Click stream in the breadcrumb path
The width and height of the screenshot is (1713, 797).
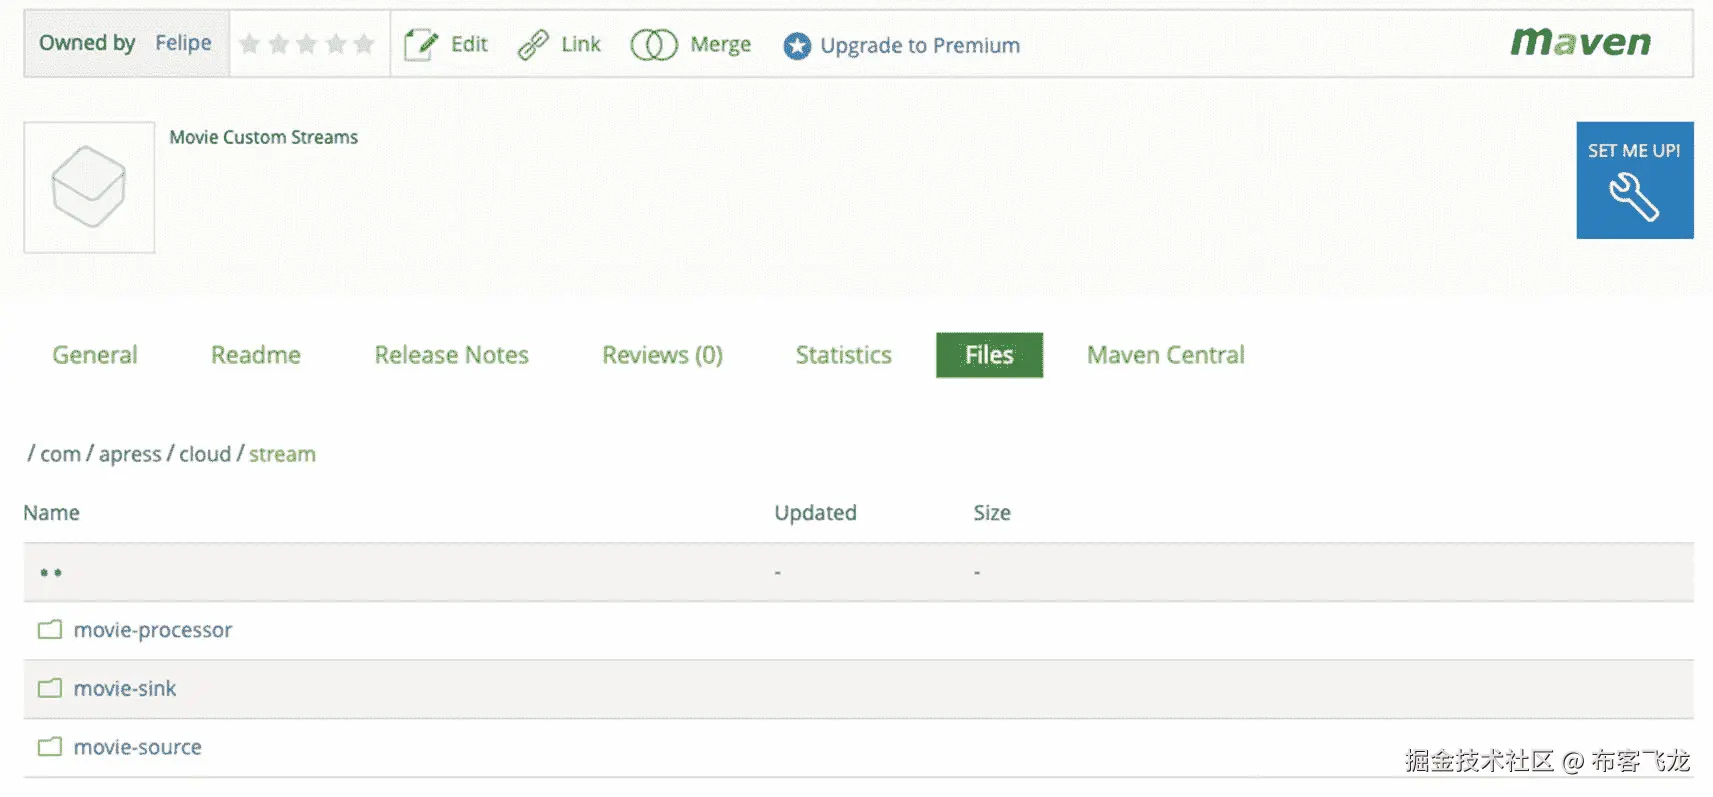point(282,454)
